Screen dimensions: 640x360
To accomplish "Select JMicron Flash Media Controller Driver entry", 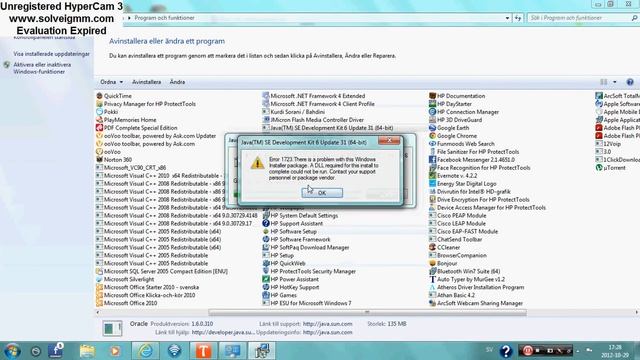I will point(313,120).
